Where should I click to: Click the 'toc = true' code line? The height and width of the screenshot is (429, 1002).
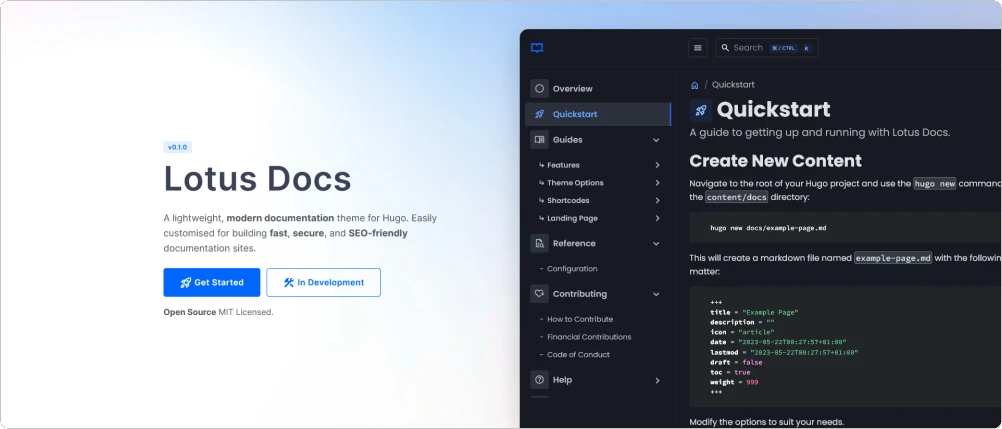(730, 372)
